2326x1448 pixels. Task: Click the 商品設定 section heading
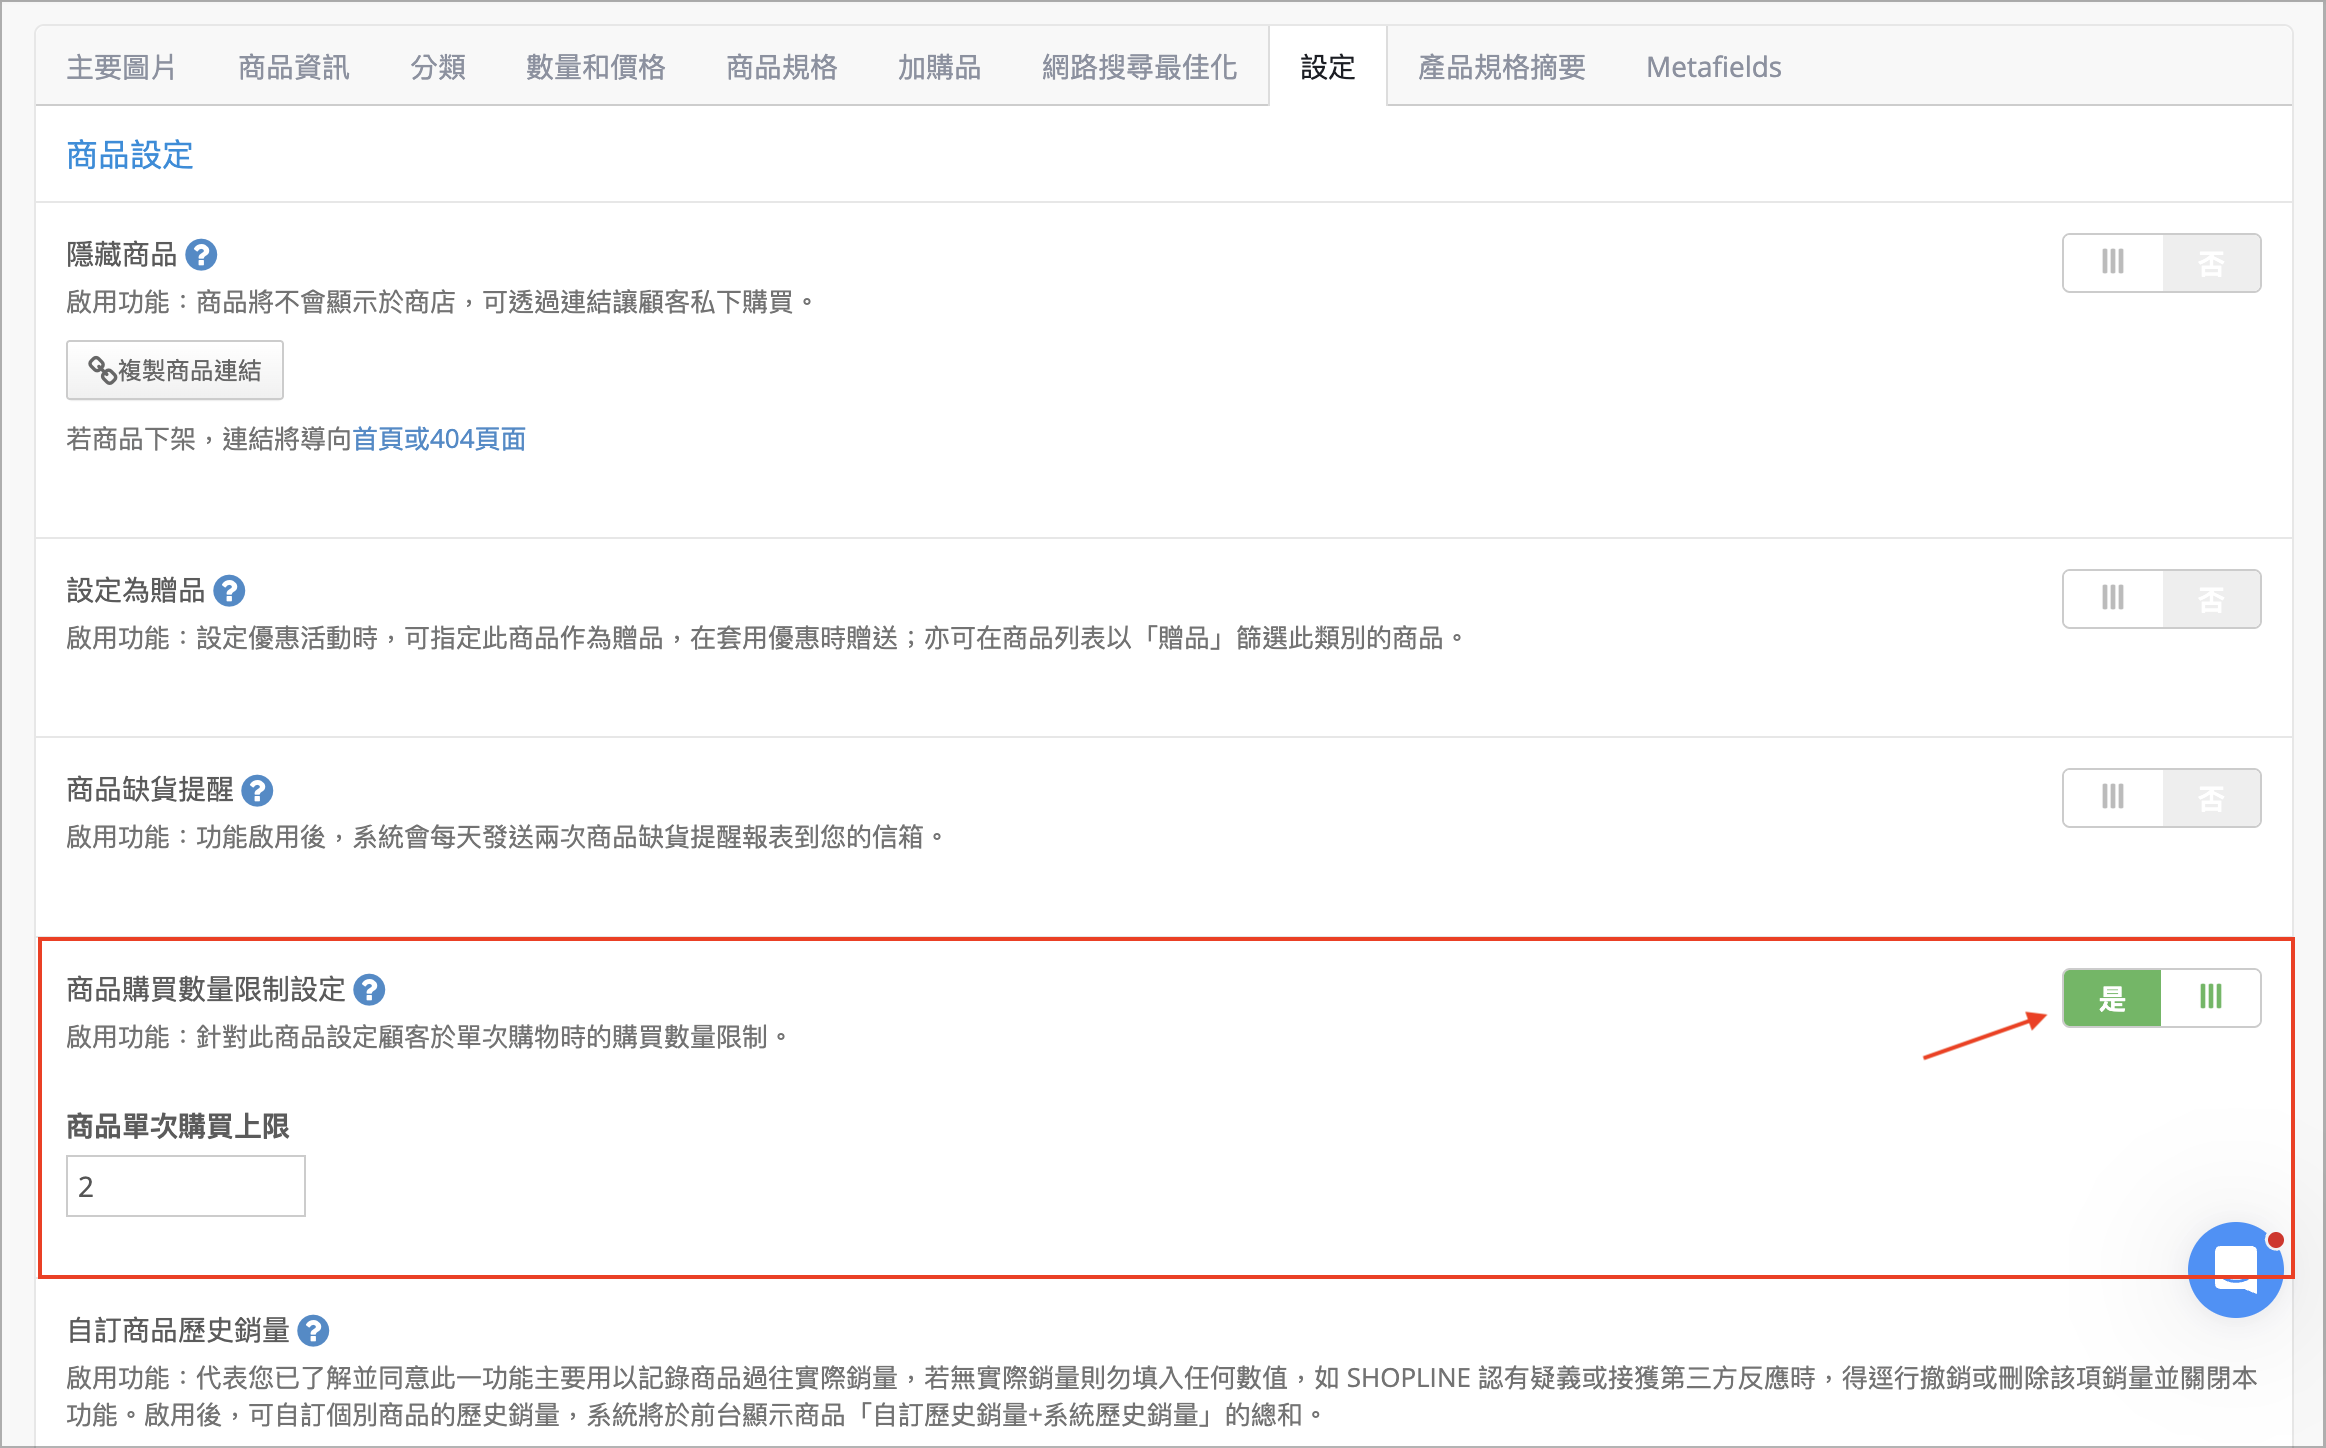[x=130, y=155]
